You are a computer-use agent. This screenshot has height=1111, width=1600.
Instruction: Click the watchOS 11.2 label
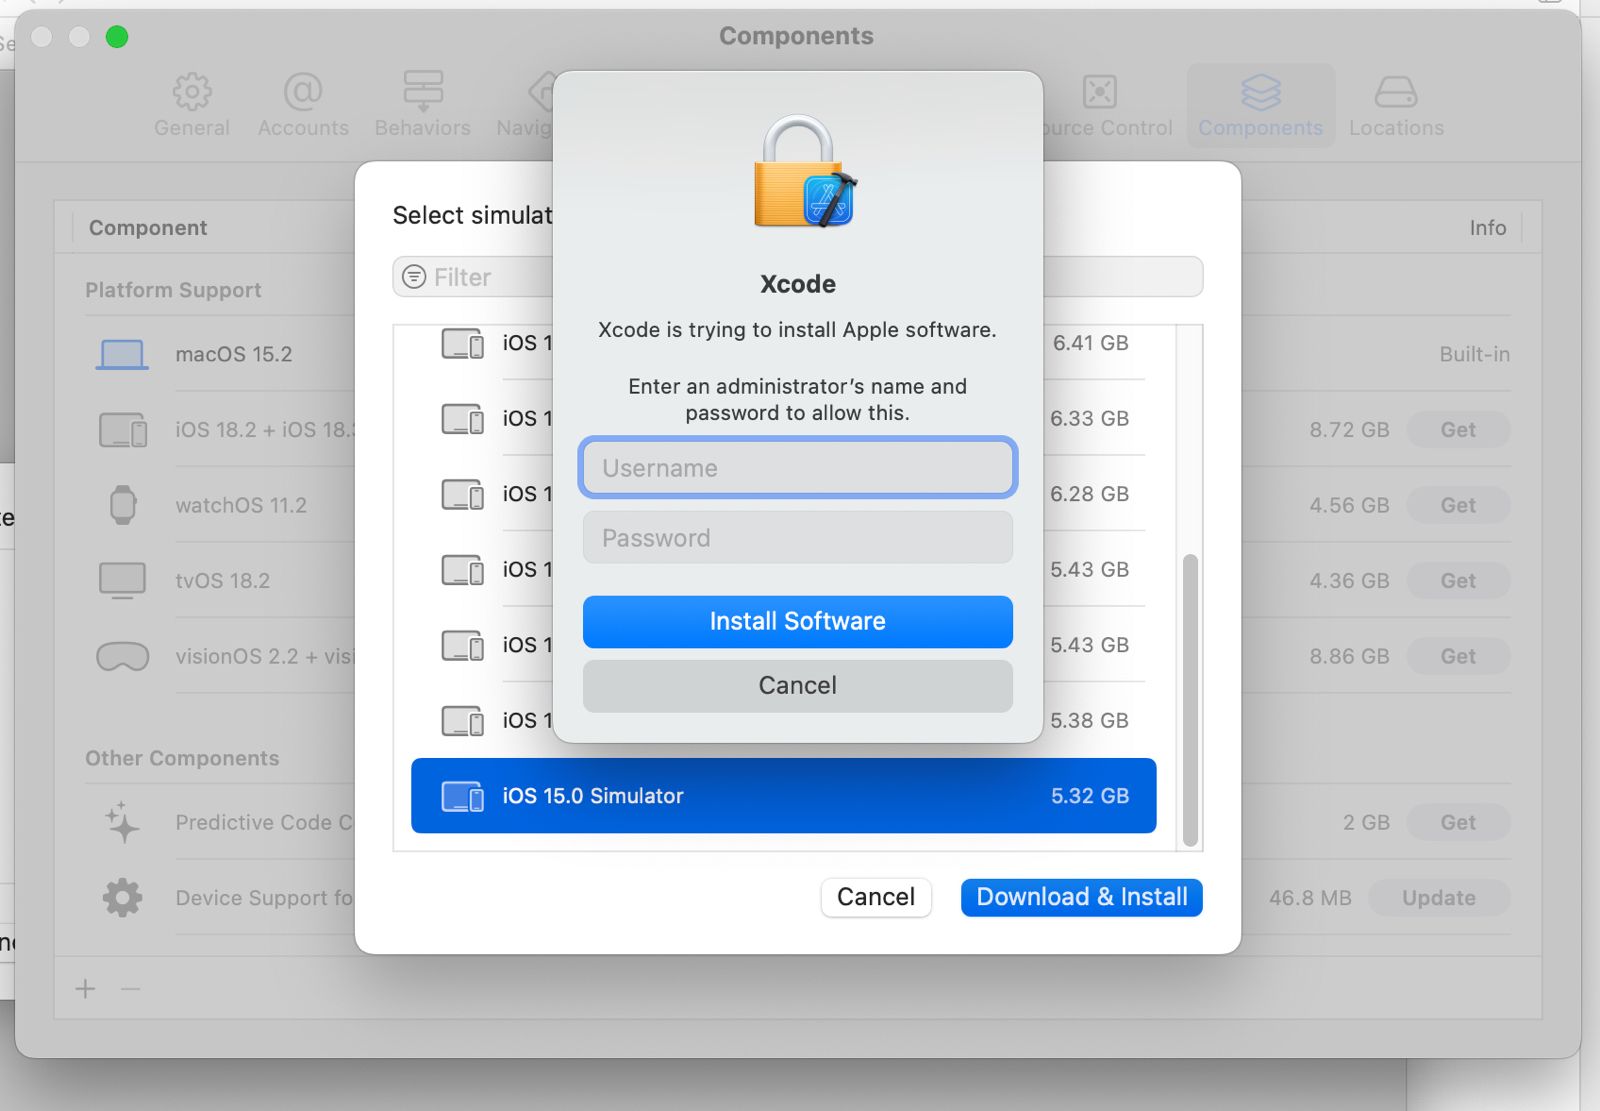(x=241, y=505)
